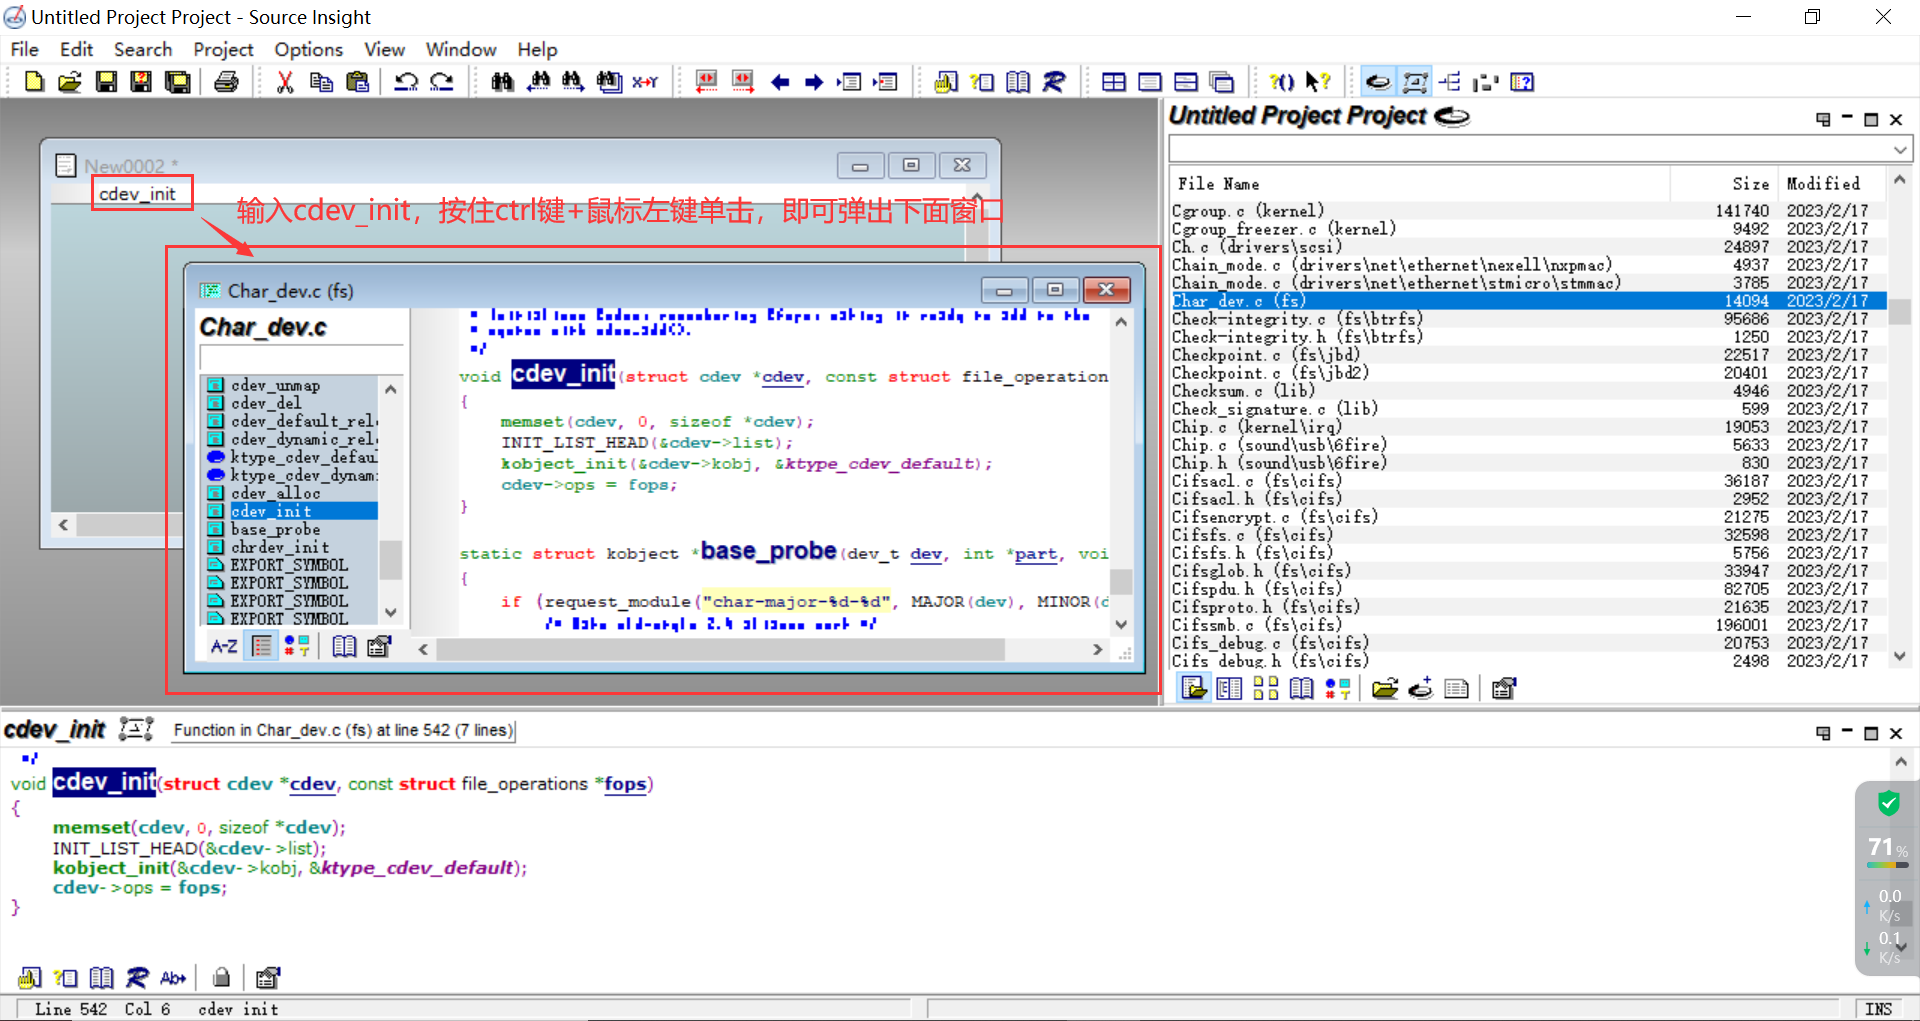This screenshot has height=1021, width=1920.
Task: Paste clipboard contents via the toolbar icon
Action: click(x=357, y=82)
